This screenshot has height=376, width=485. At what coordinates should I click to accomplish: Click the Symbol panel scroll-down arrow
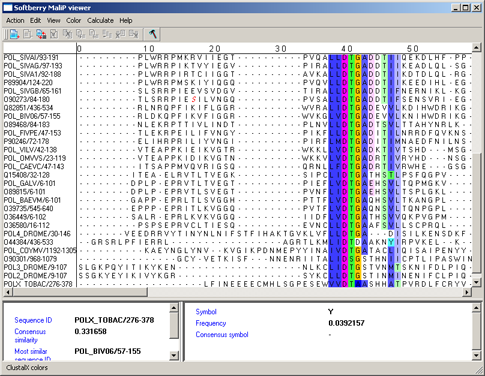(476, 356)
